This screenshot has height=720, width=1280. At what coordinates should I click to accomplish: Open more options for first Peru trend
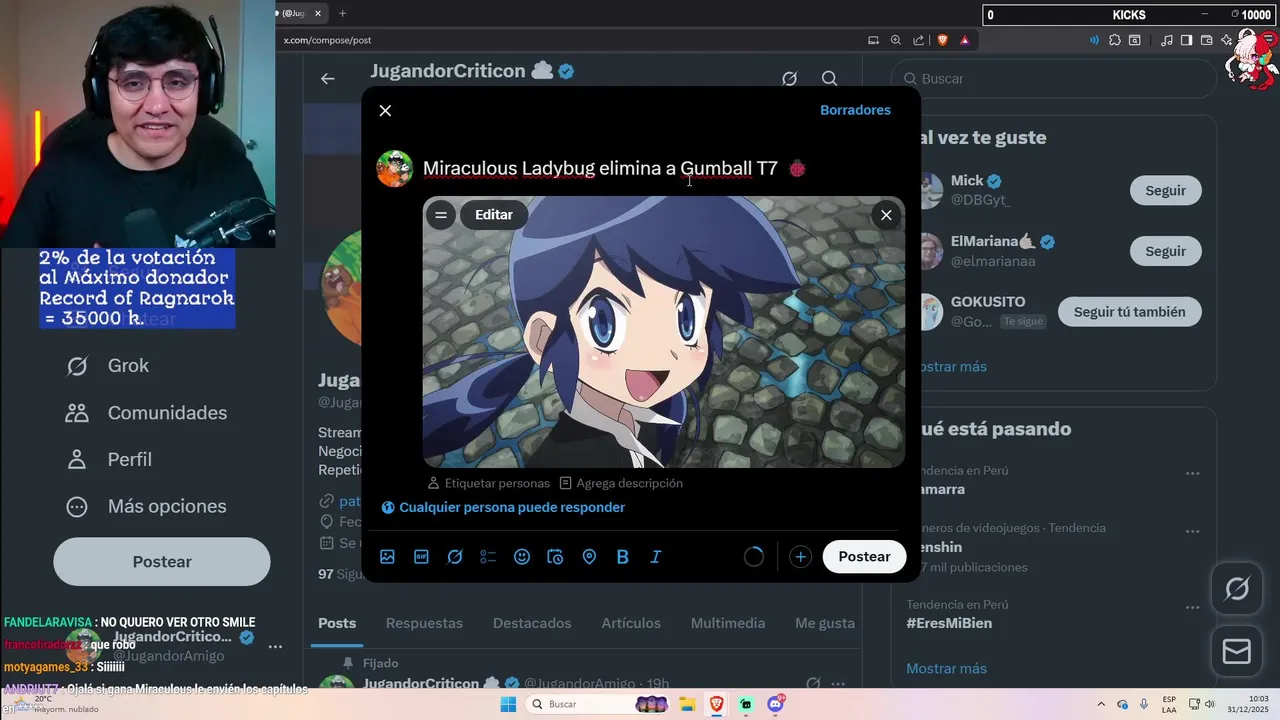tap(1192, 473)
